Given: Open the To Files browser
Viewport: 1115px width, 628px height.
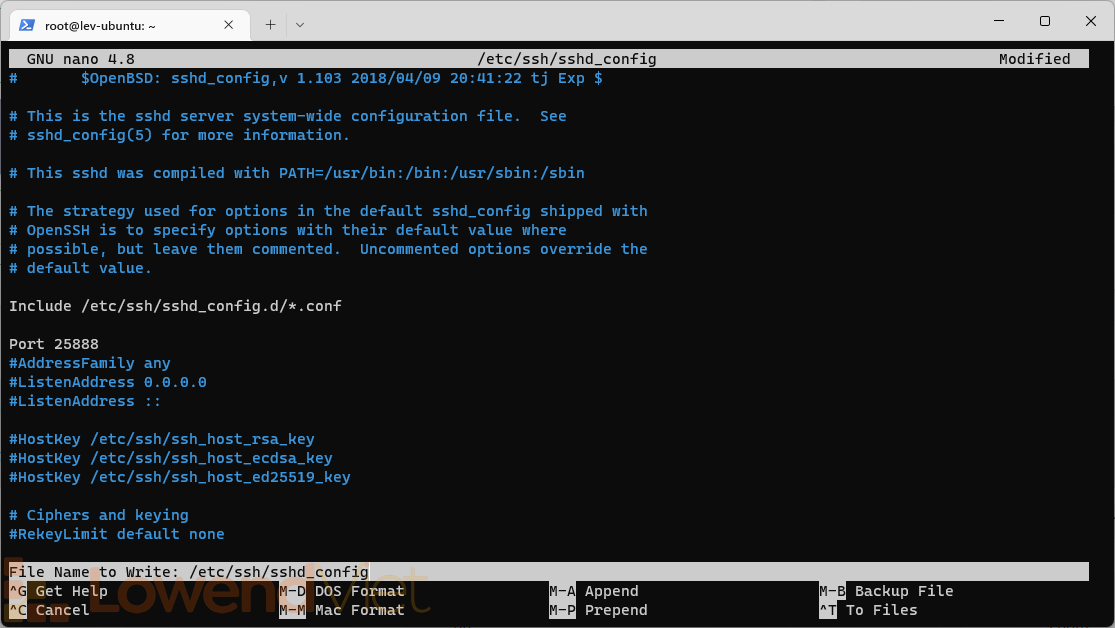Looking at the screenshot, I should (868, 610).
